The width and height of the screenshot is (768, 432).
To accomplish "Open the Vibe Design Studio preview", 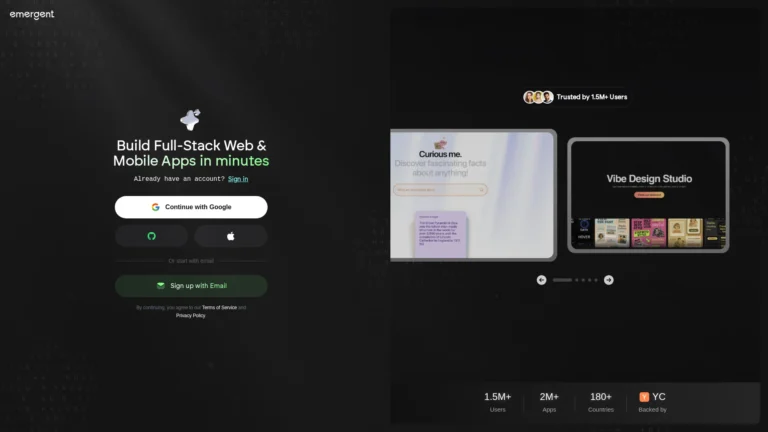I will 648,195.
